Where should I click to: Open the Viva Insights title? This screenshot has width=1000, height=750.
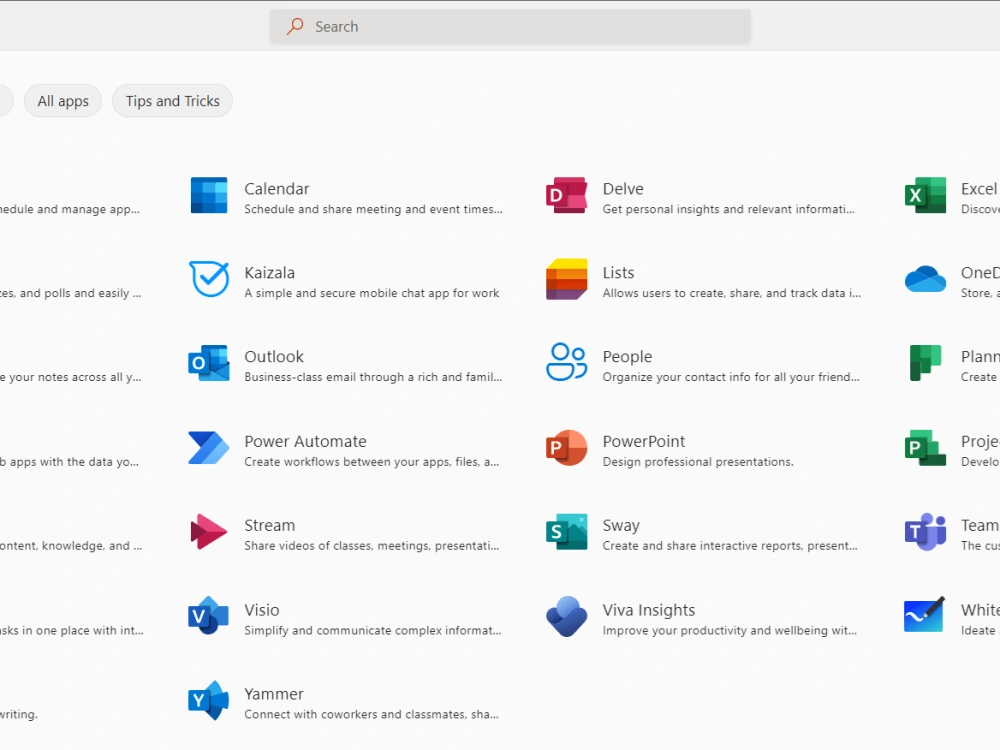tap(649, 610)
